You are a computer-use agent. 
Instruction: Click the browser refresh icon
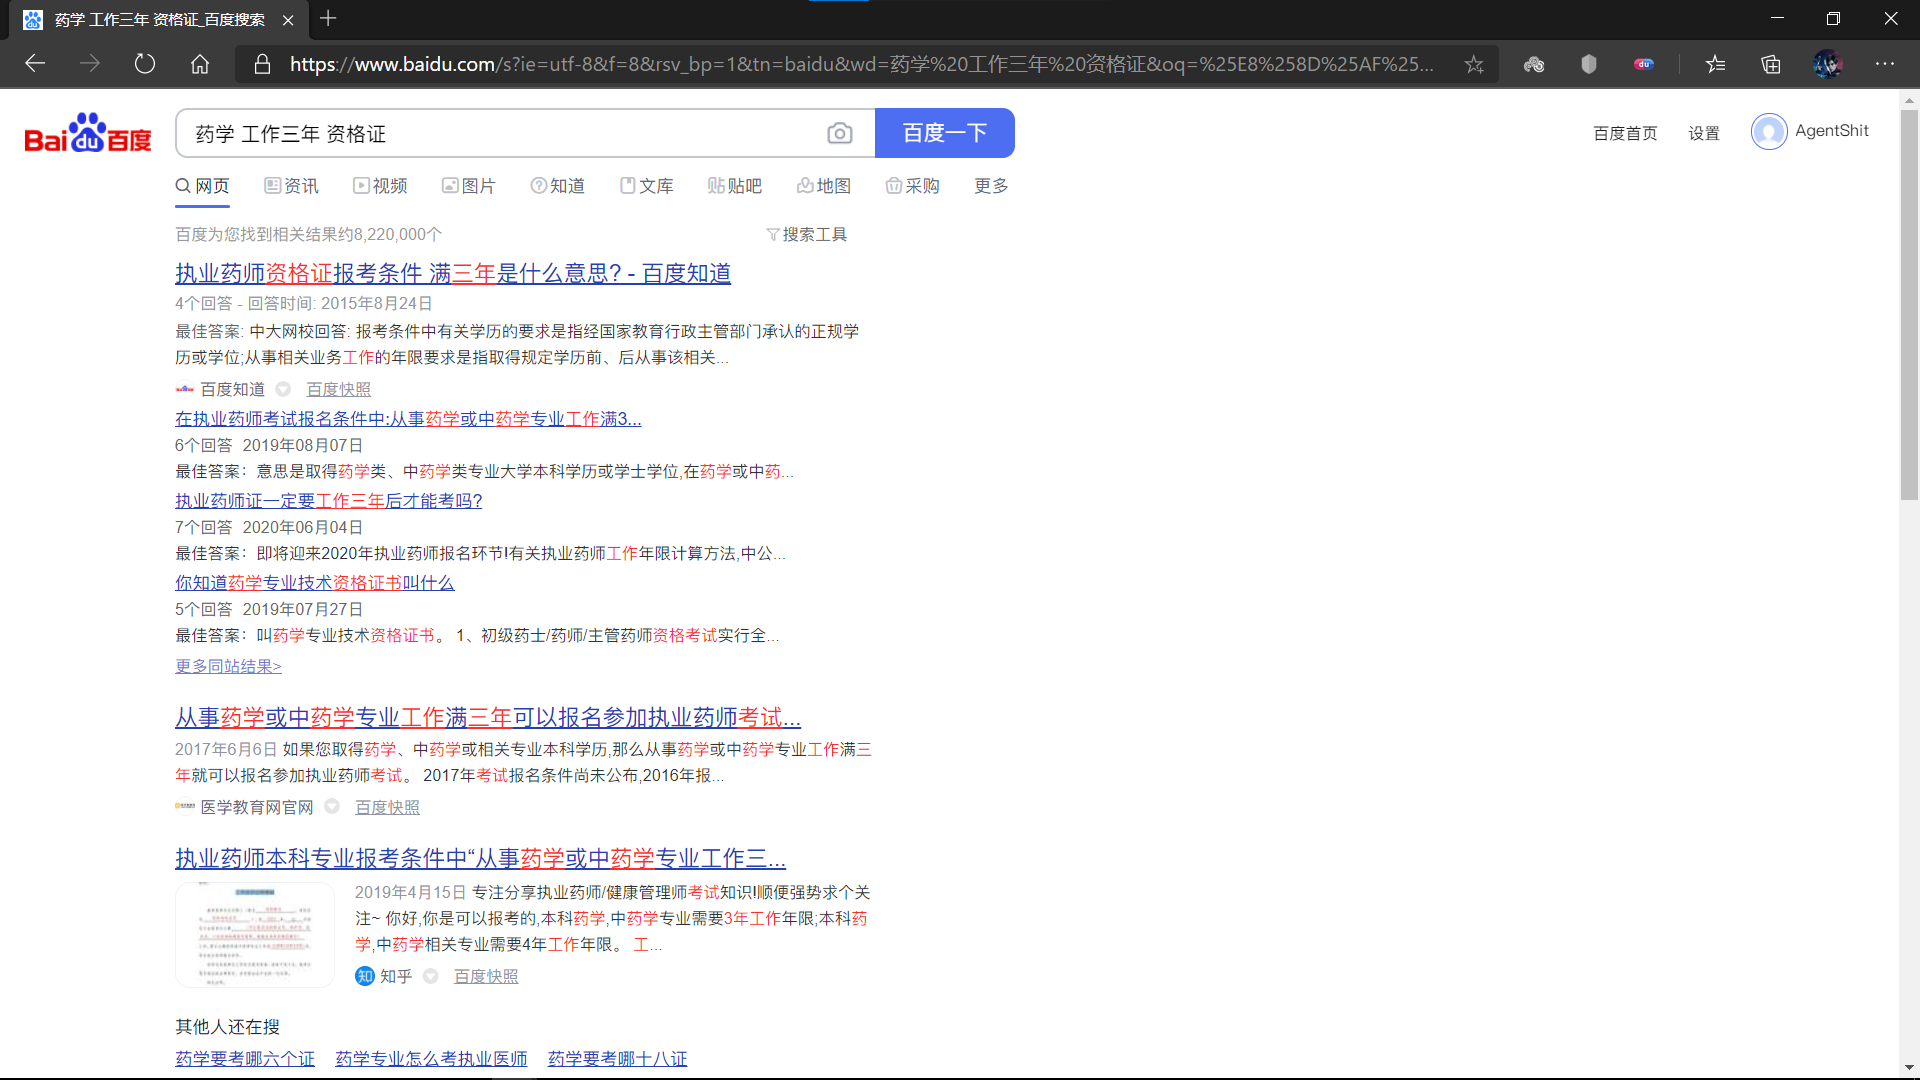point(145,64)
